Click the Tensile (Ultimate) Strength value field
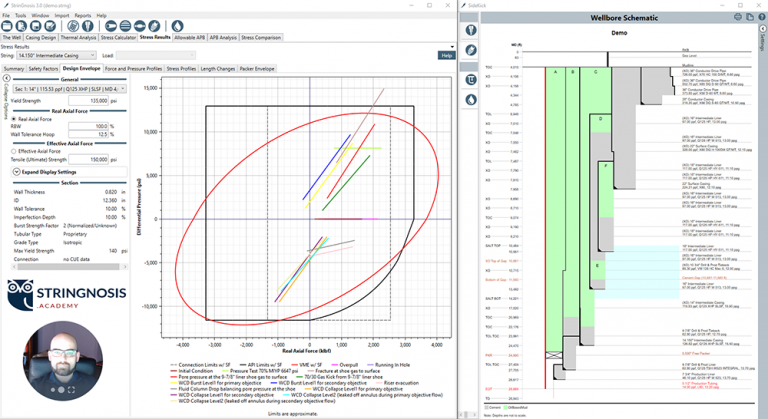The height and width of the screenshot is (419, 768). coord(90,159)
